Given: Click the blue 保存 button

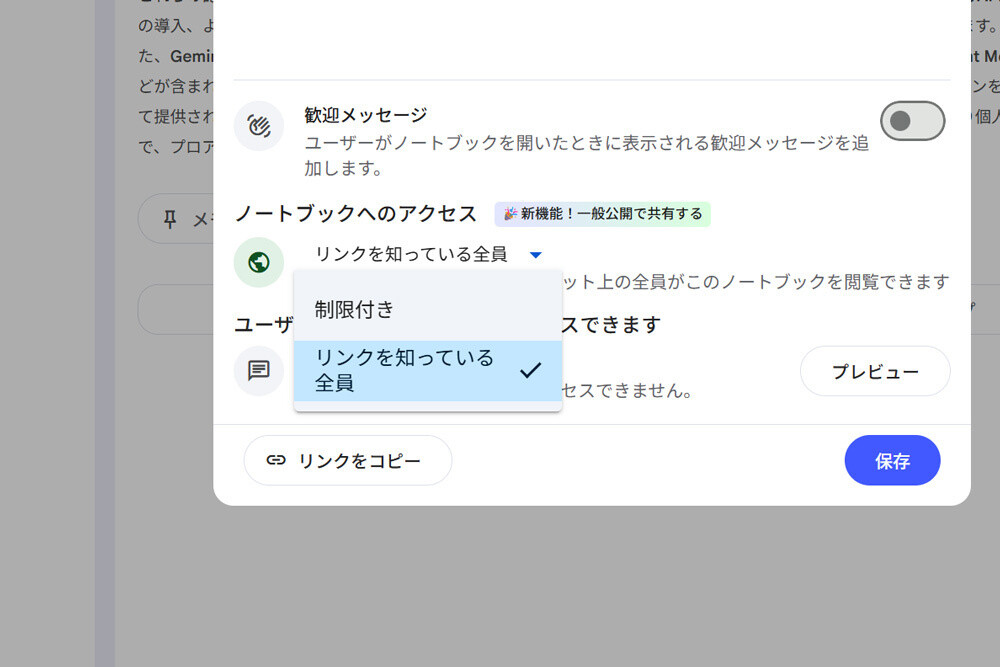Looking at the screenshot, I should pos(892,460).
